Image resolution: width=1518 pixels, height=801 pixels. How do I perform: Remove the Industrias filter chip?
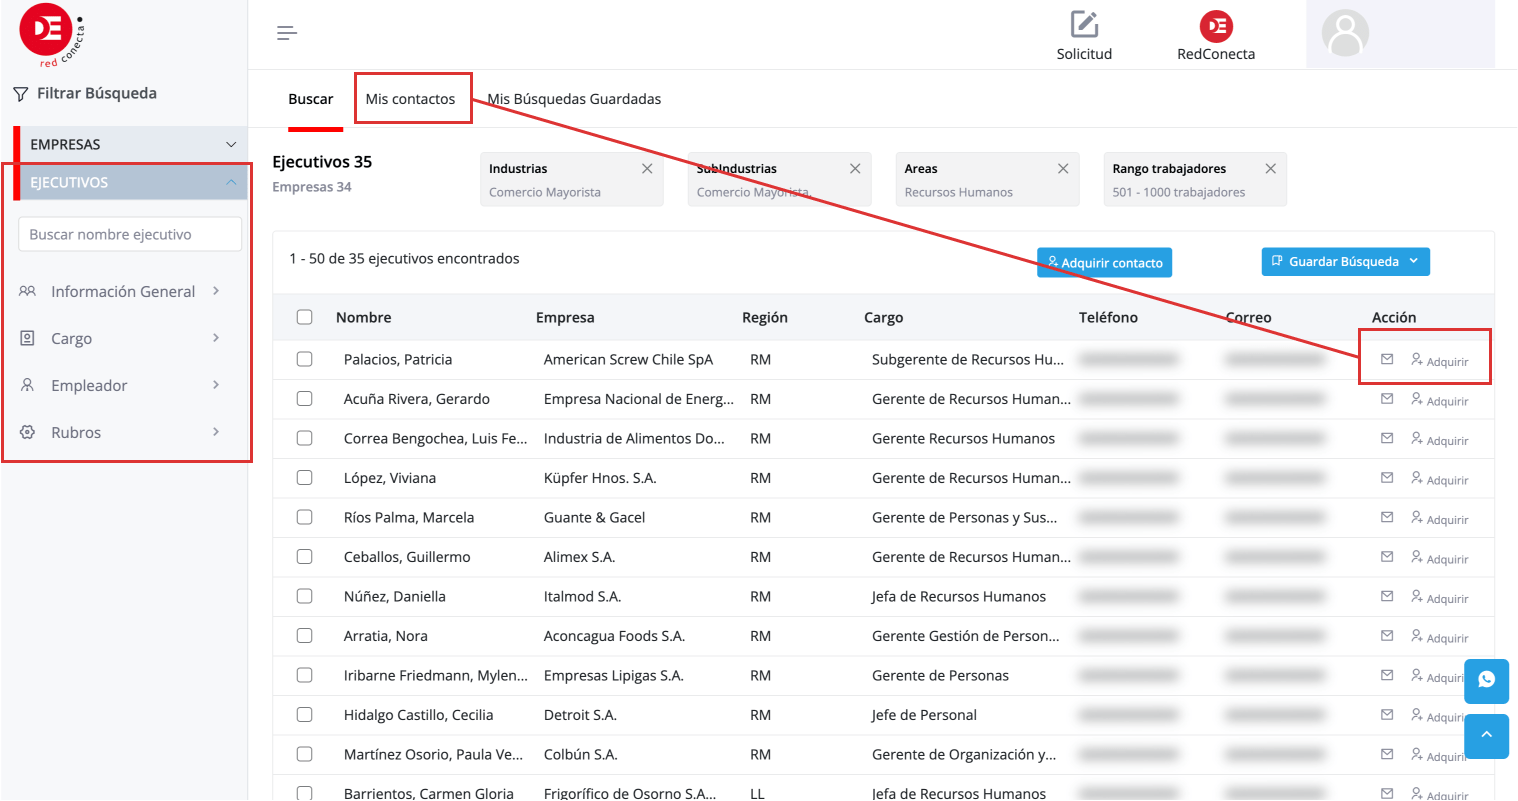[x=647, y=169]
